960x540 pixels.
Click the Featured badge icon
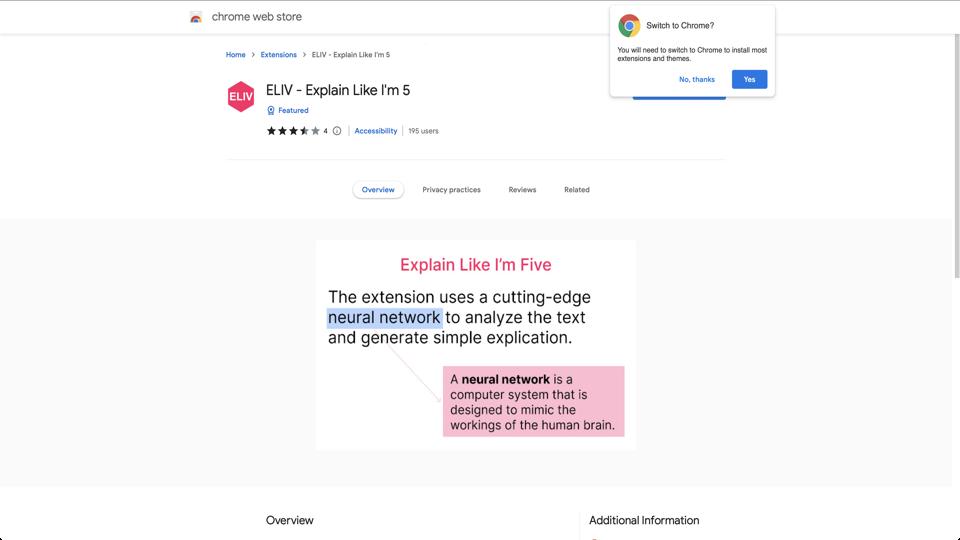[x=271, y=111]
